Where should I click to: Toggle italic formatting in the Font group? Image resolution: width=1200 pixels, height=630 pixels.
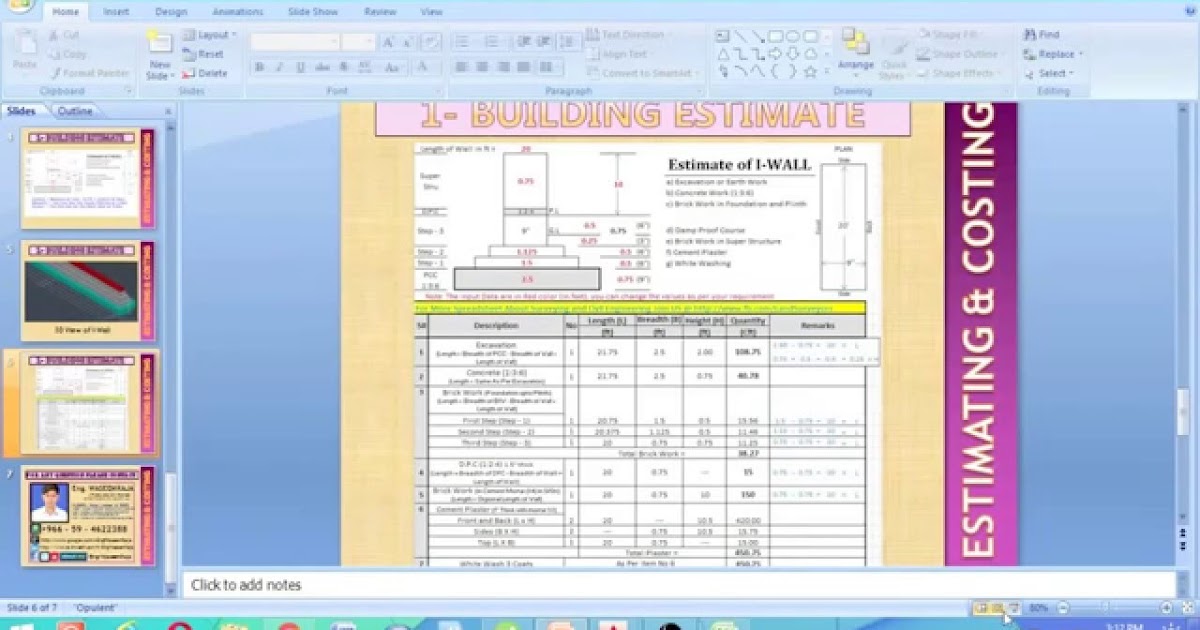[278, 67]
